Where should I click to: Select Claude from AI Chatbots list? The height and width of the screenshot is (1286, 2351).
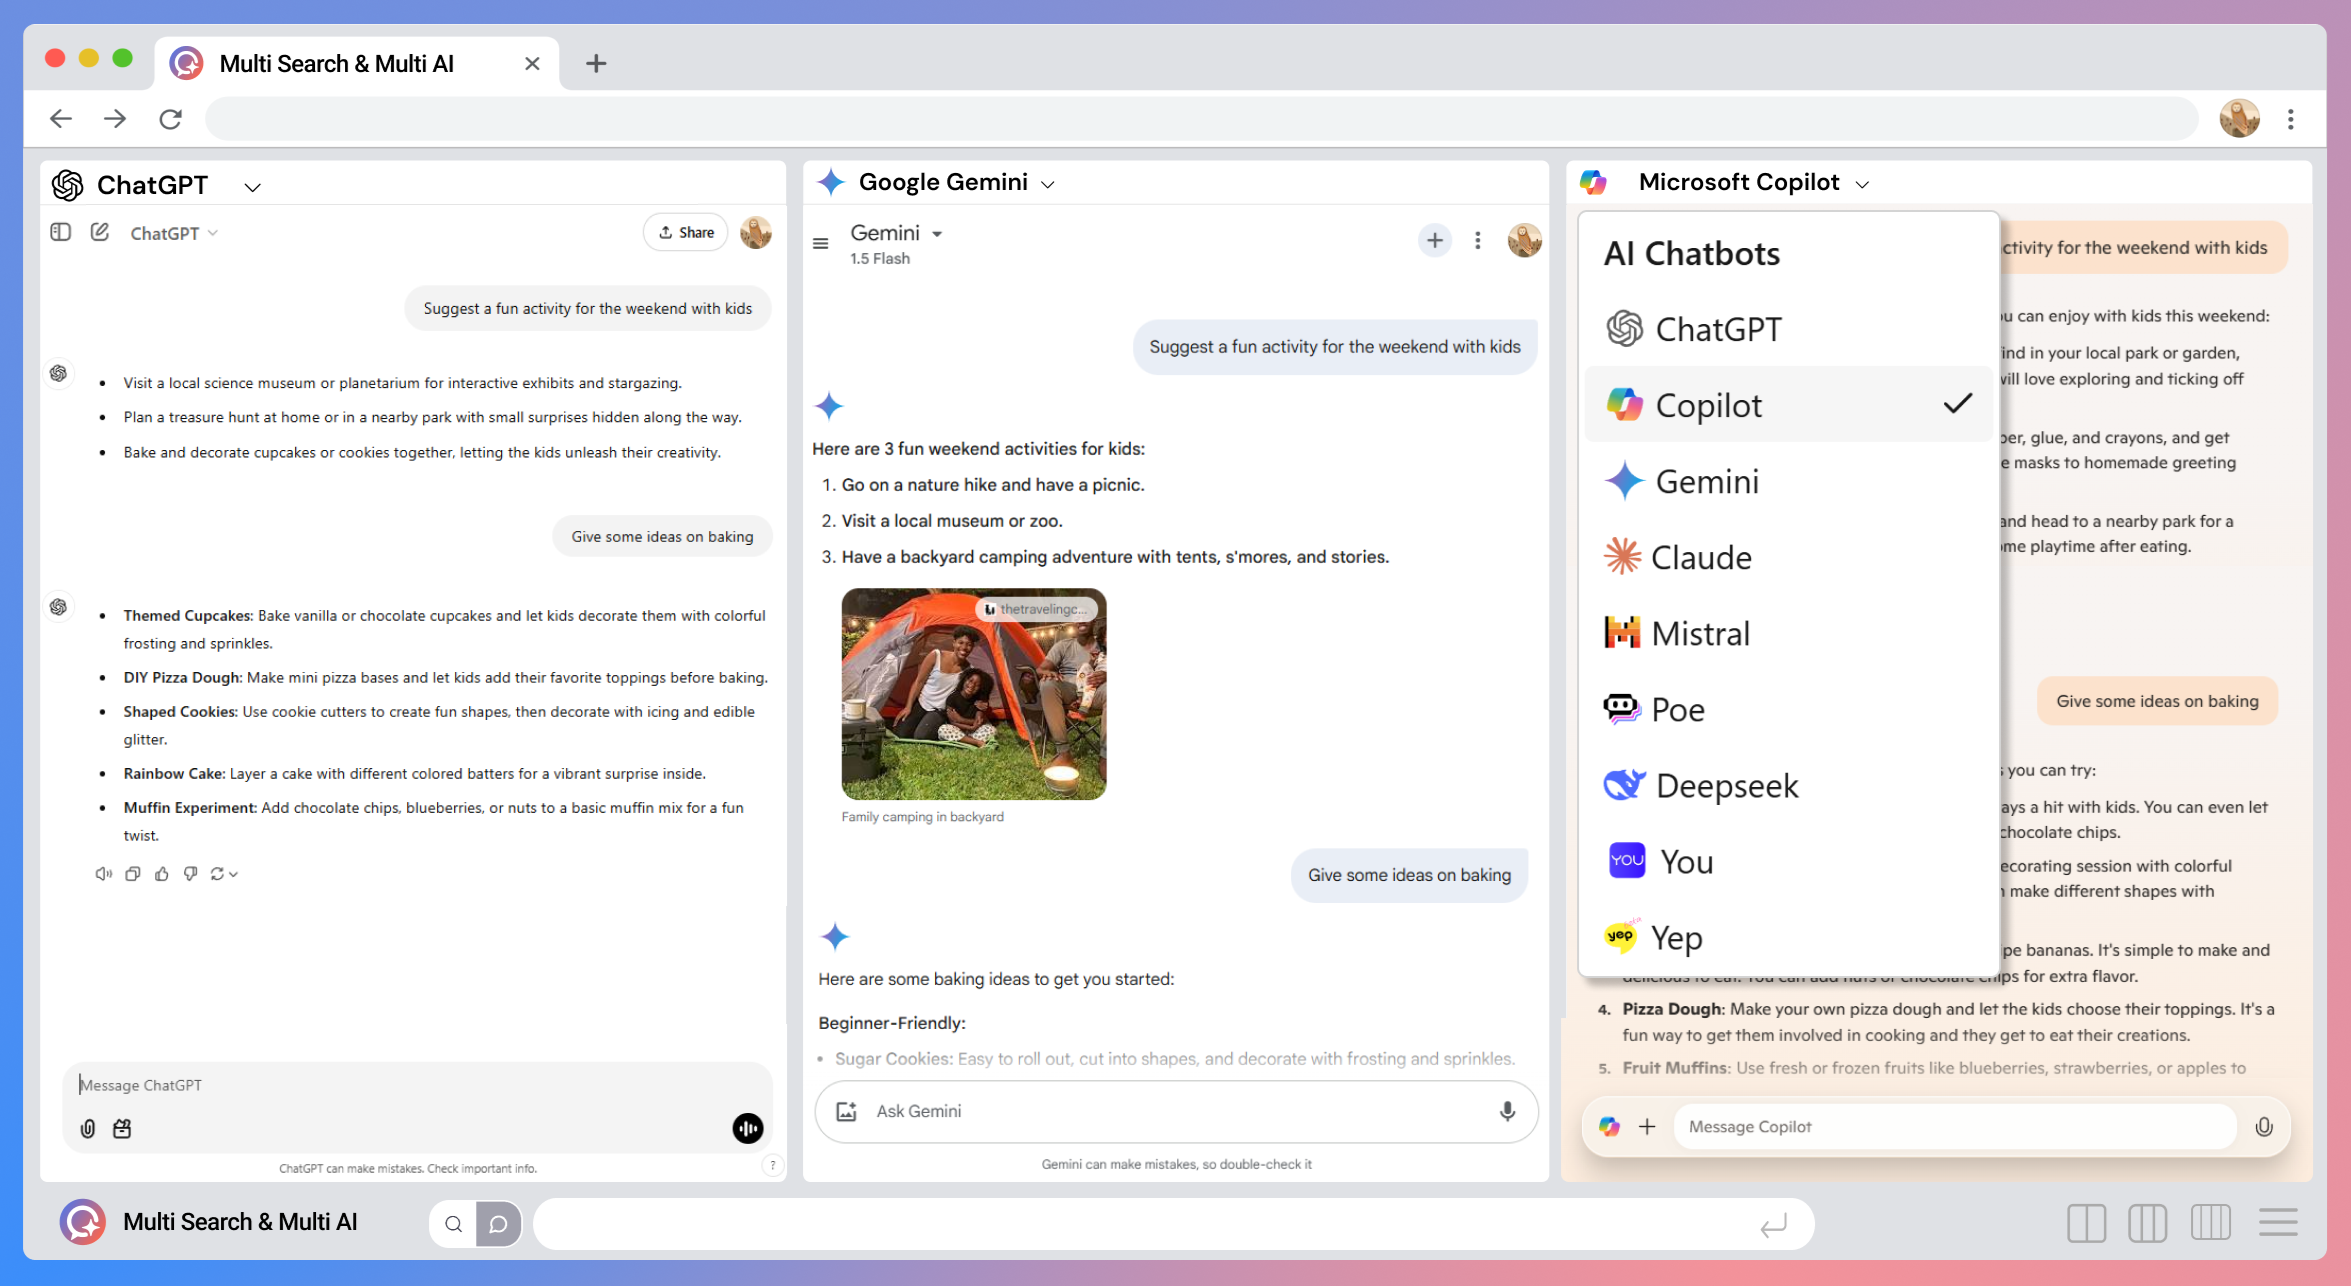pyautogui.click(x=1700, y=557)
